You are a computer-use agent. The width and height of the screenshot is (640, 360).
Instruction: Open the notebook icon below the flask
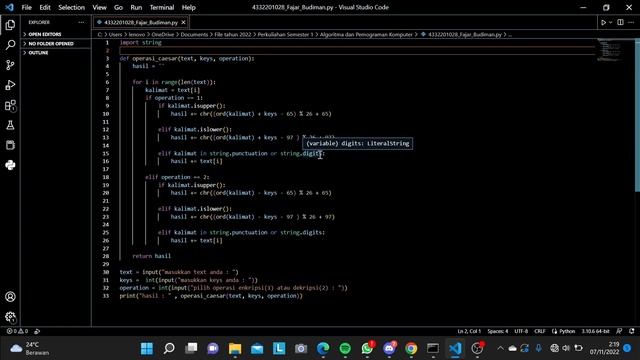tap(10, 145)
